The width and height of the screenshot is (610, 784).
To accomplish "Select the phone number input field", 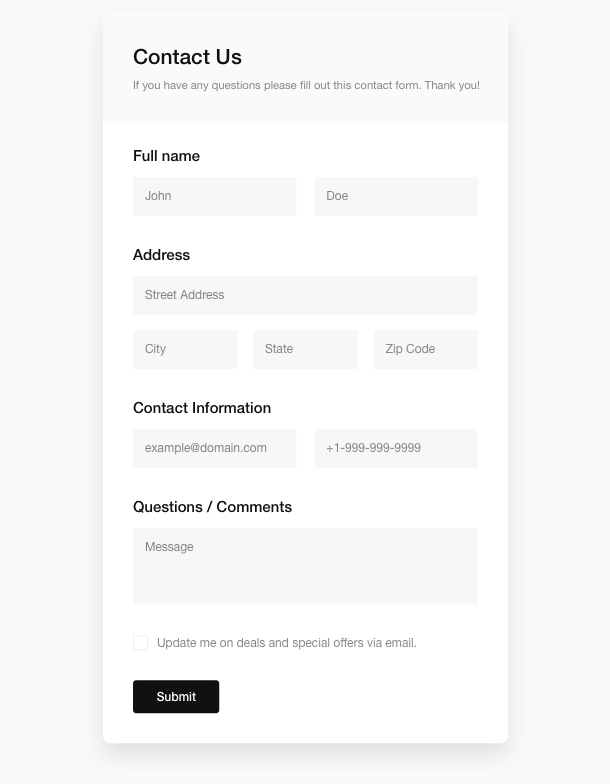I will pyautogui.click(x=396, y=448).
